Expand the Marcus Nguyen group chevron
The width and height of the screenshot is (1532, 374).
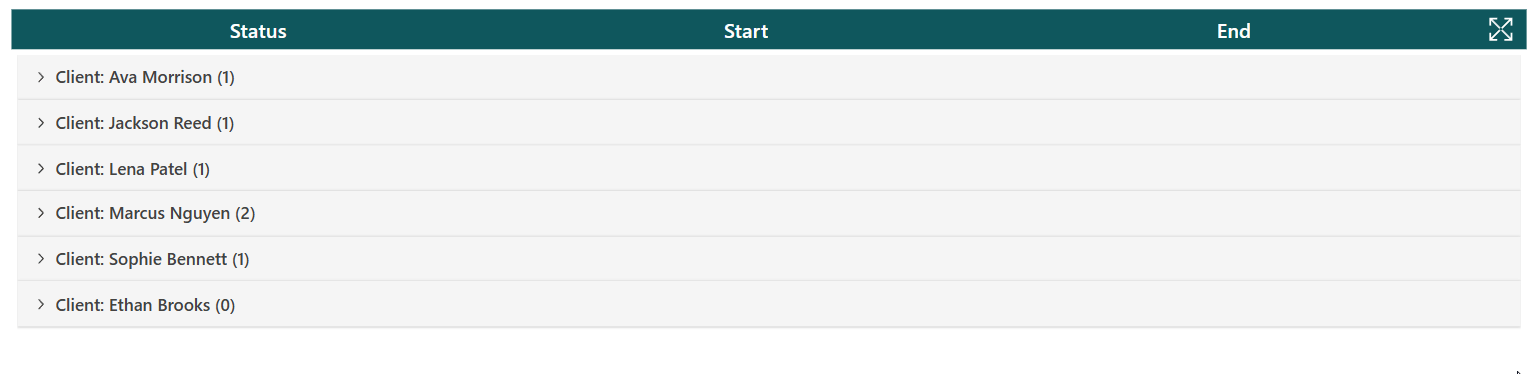click(x=41, y=213)
